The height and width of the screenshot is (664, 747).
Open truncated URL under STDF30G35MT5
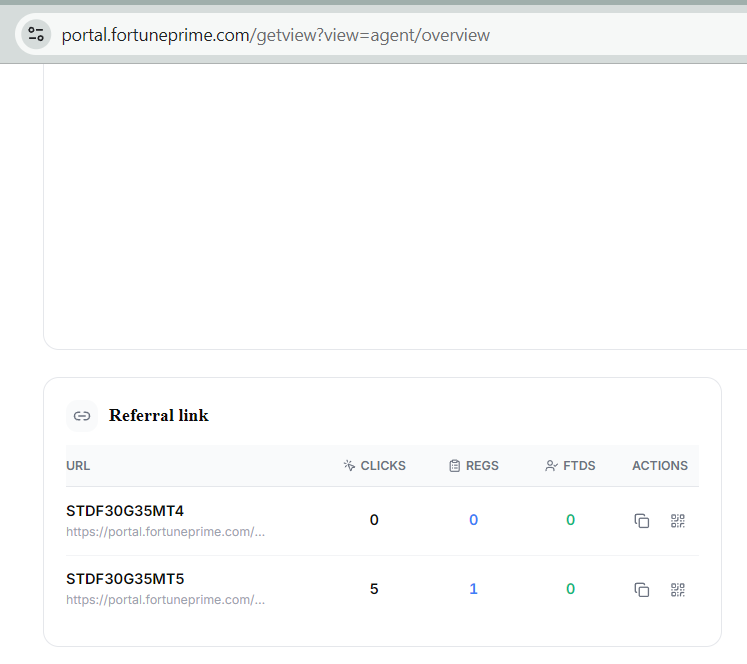[165, 600]
